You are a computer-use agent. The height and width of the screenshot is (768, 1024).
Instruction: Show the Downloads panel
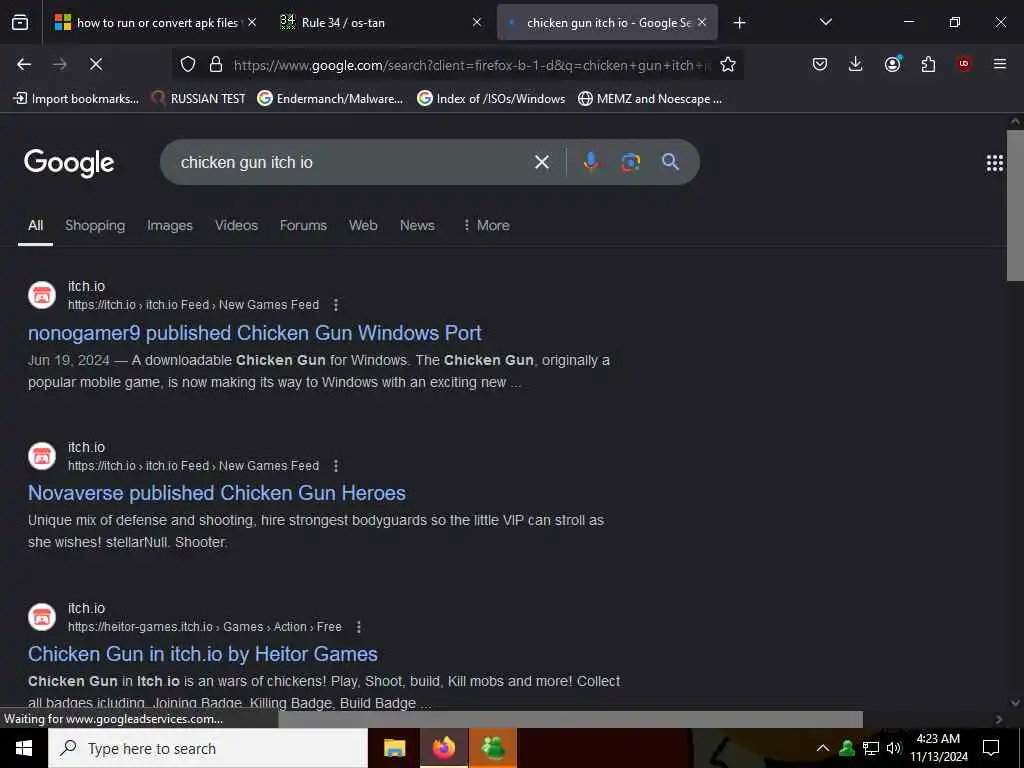[x=856, y=64]
